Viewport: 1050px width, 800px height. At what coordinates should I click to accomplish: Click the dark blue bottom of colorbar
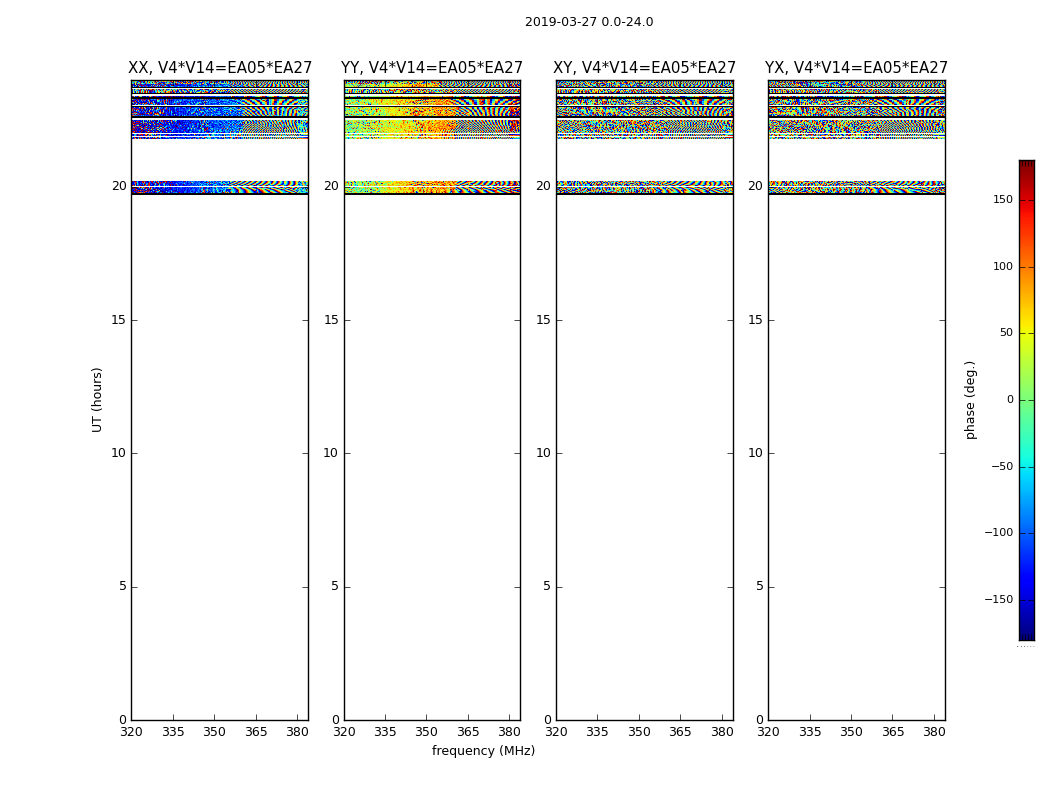coord(1026,634)
